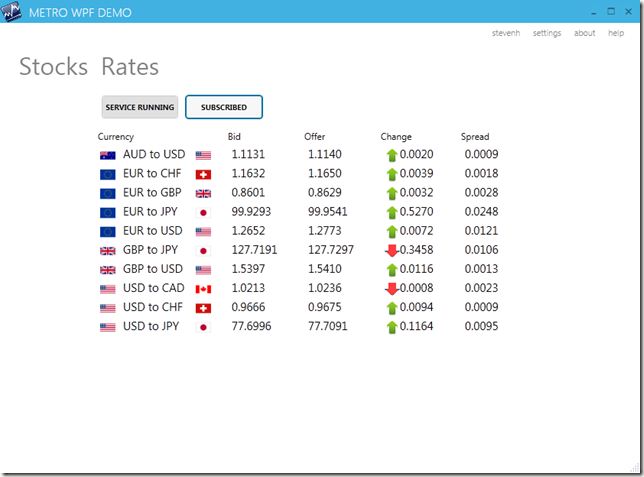Click UK flag in EUR to GBP row
Image resolution: width=644 pixels, height=477 pixels.
[x=203, y=194]
